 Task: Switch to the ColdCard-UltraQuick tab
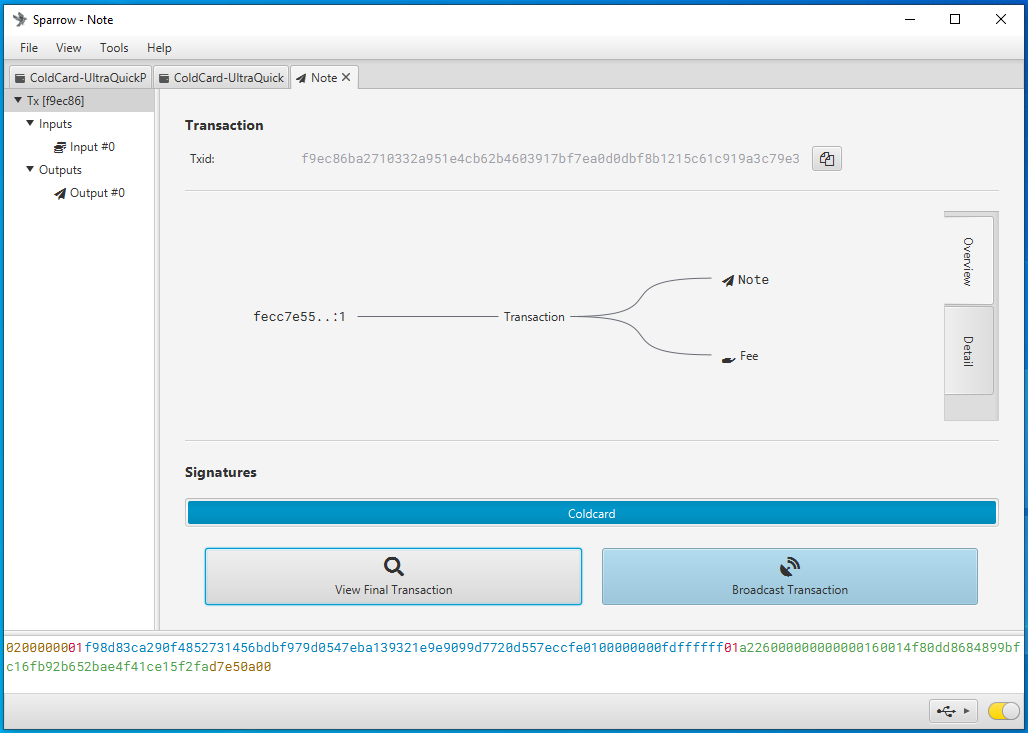click(x=222, y=77)
